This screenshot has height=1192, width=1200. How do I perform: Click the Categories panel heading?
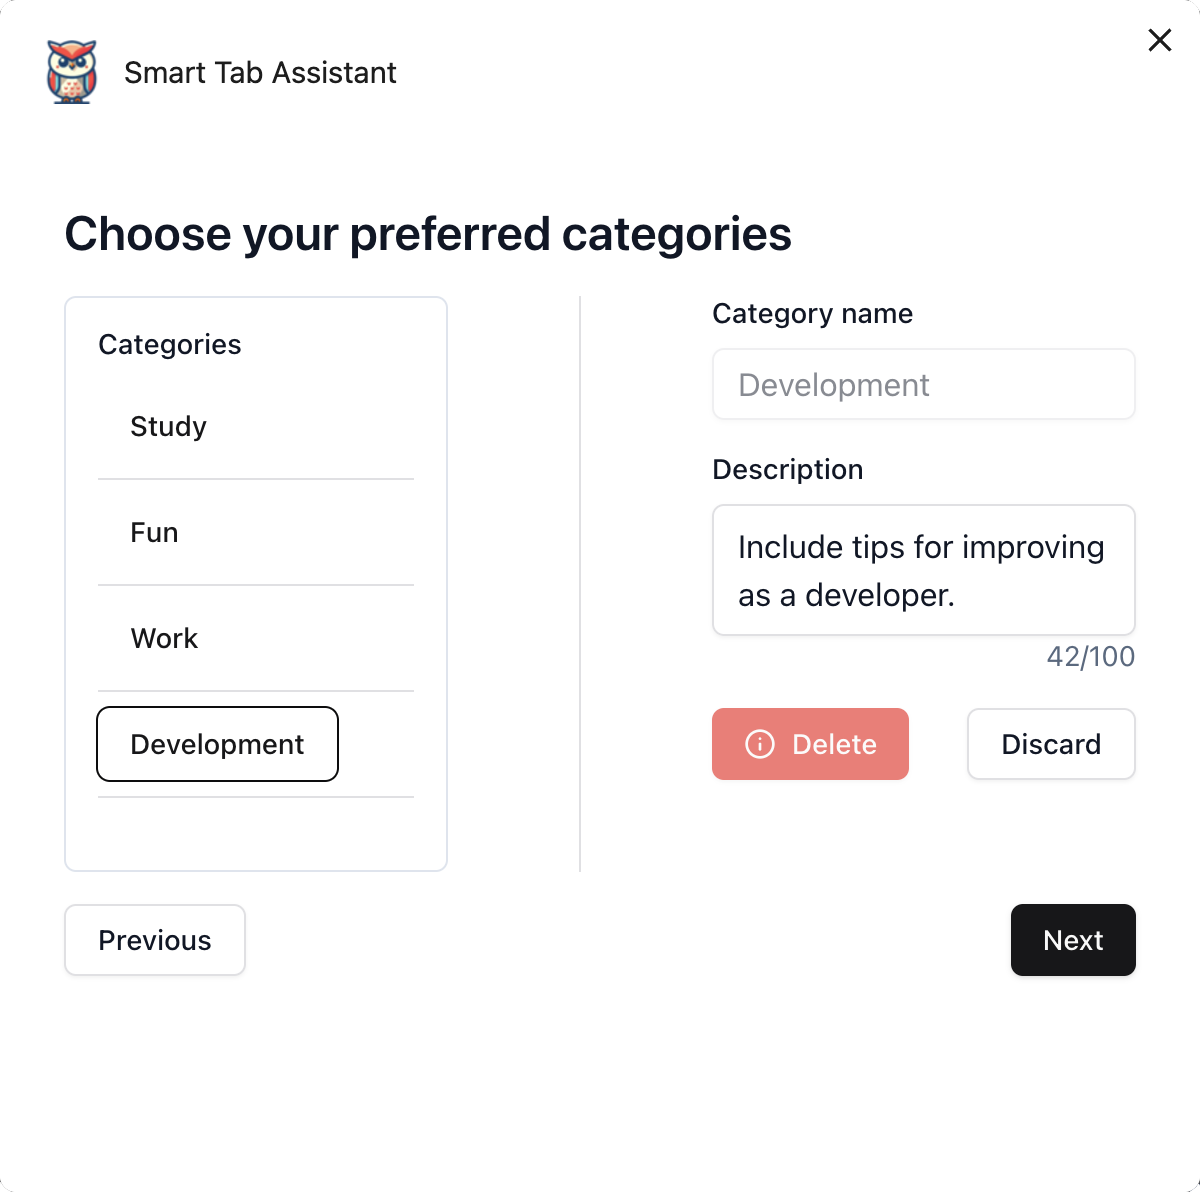coord(170,344)
